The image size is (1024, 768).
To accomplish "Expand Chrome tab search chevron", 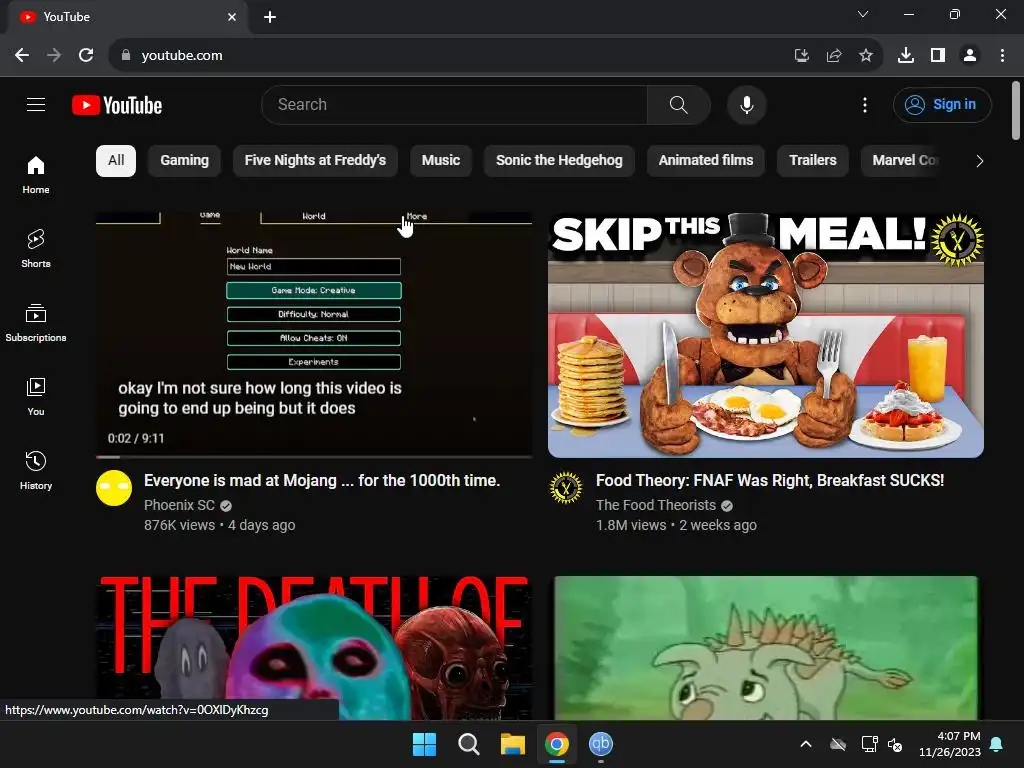I will [863, 14].
